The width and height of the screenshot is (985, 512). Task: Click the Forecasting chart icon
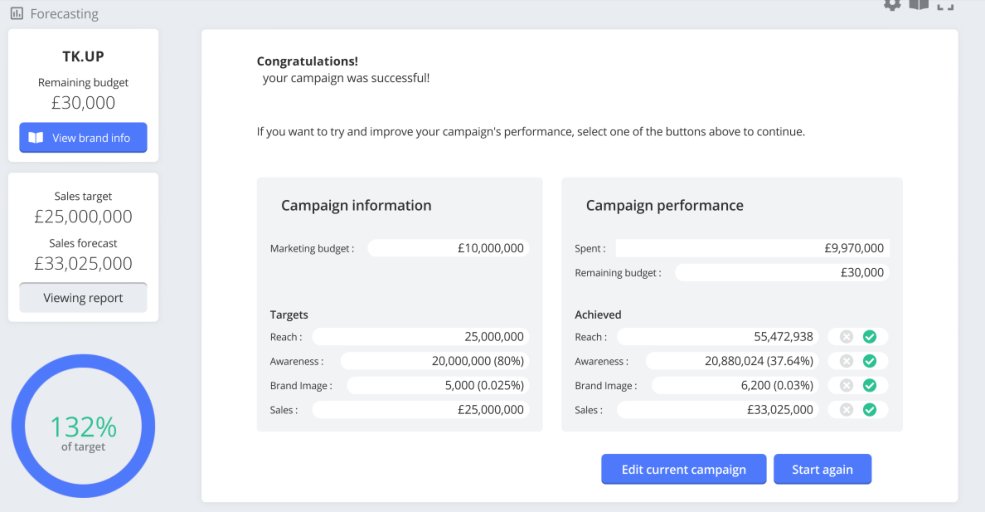(17, 13)
